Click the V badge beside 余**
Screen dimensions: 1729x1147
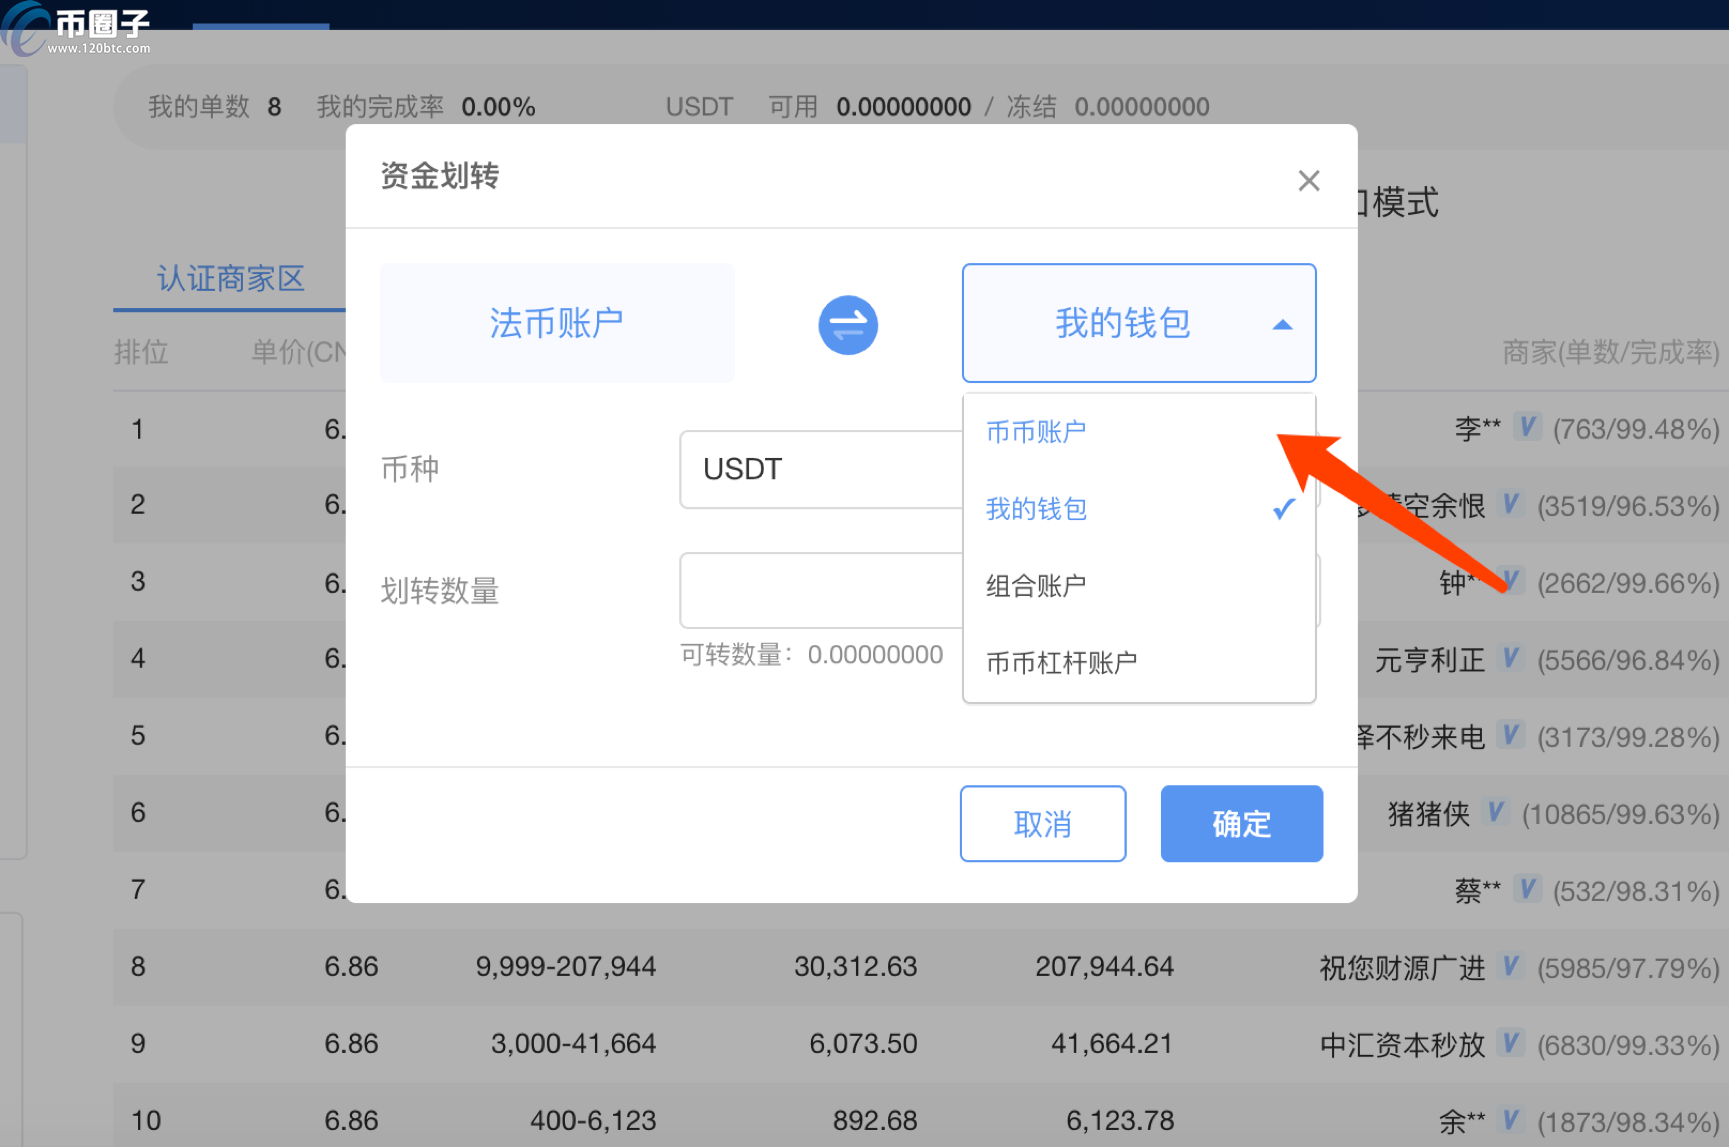point(1511,1121)
